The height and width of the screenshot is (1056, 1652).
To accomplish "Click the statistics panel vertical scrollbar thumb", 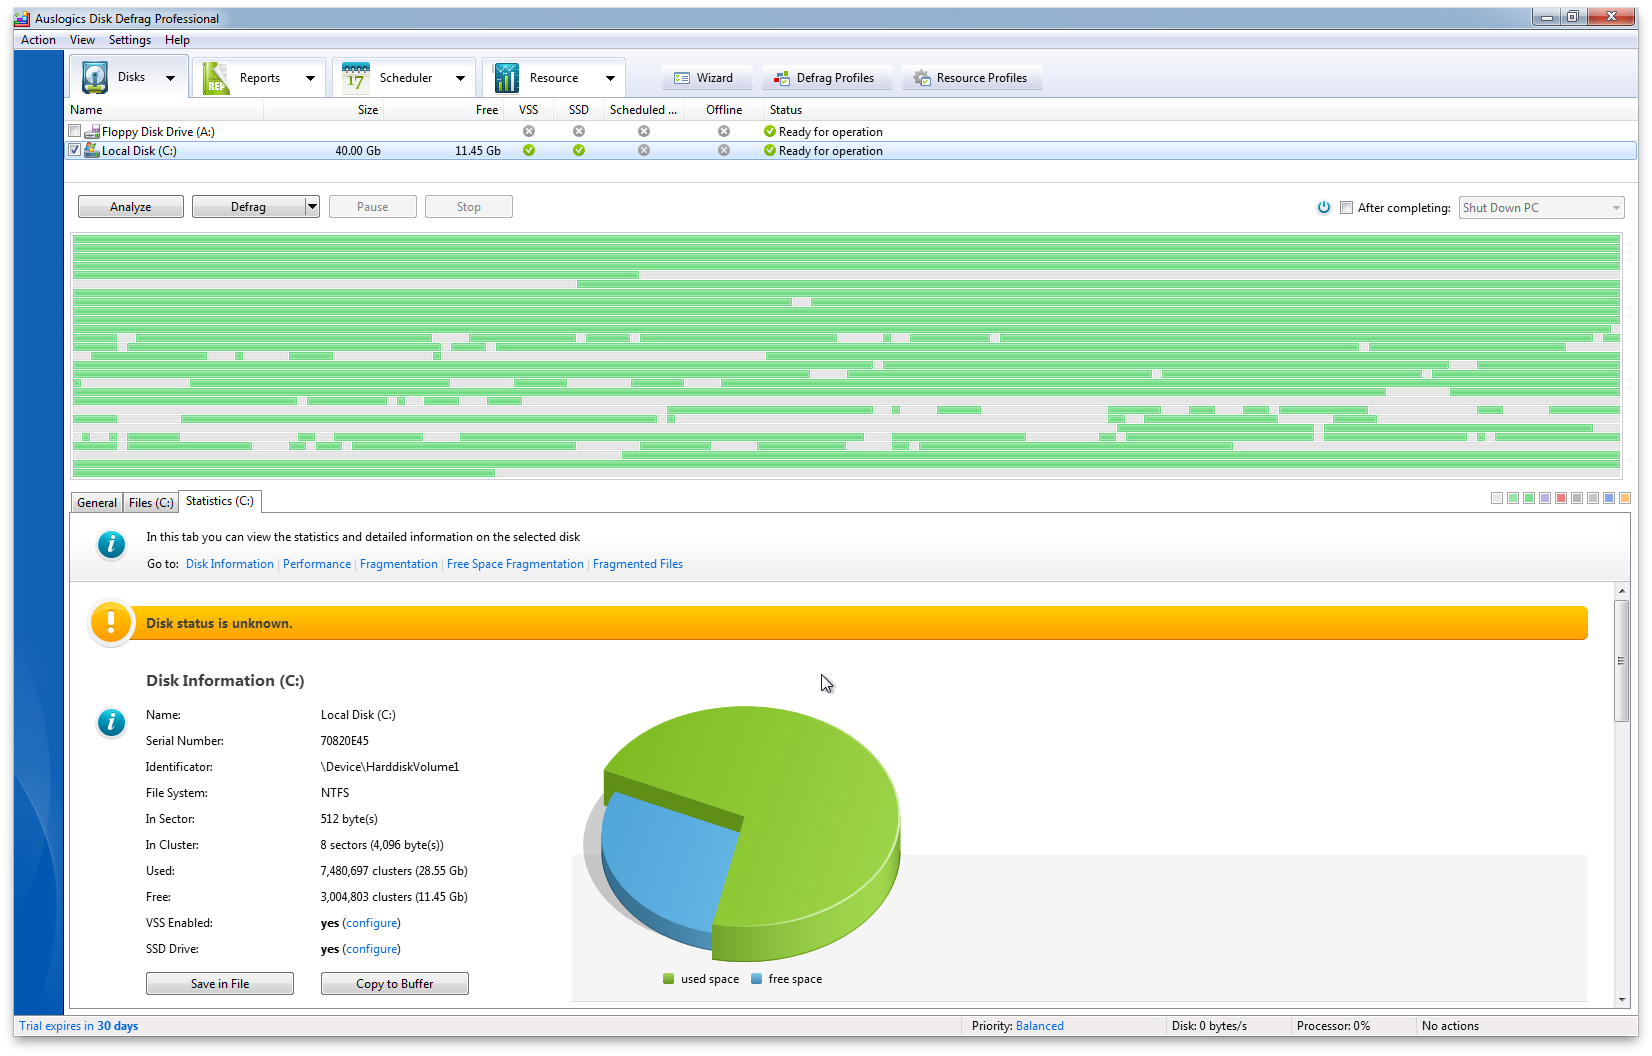I will click(x=1622, y=661).
